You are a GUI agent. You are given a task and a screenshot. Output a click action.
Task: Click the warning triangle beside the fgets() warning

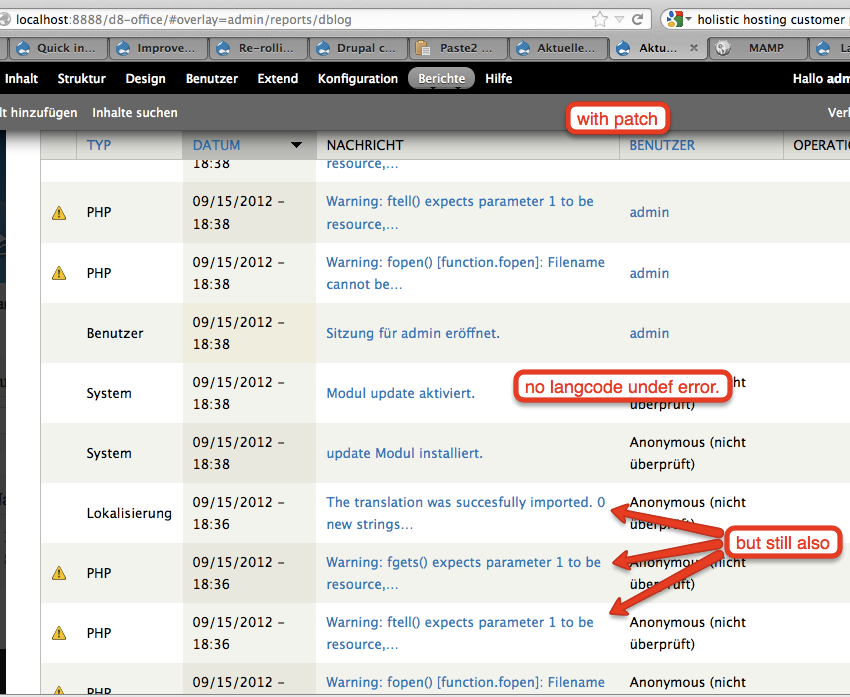(57, 572)
